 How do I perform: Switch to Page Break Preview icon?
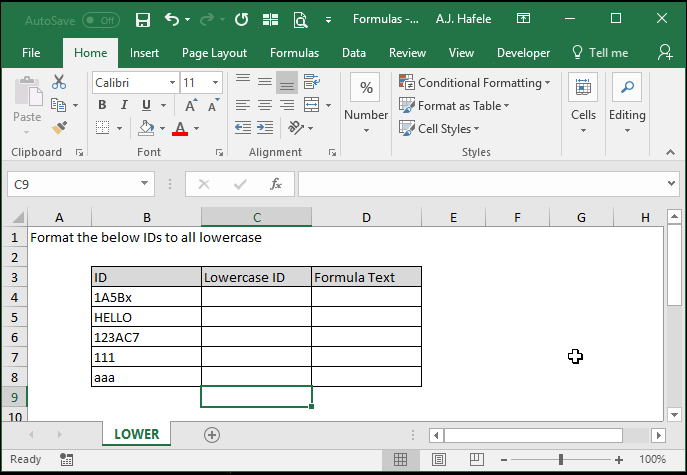click(477, 459)
